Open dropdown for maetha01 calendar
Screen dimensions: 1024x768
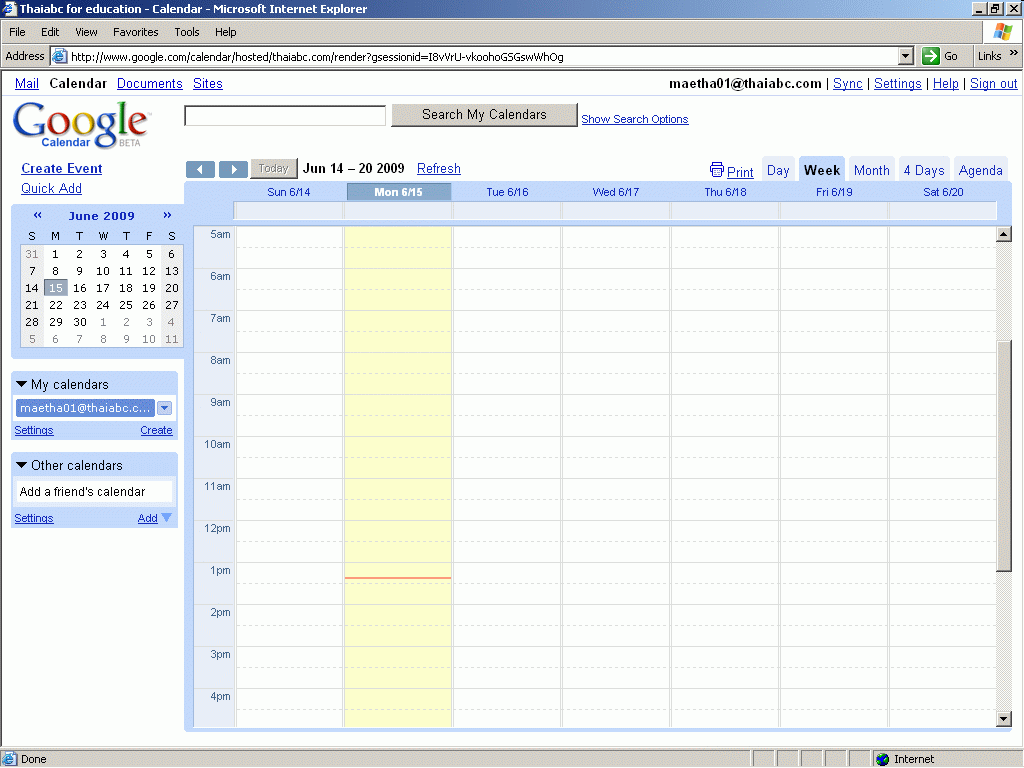pos(165,408)
